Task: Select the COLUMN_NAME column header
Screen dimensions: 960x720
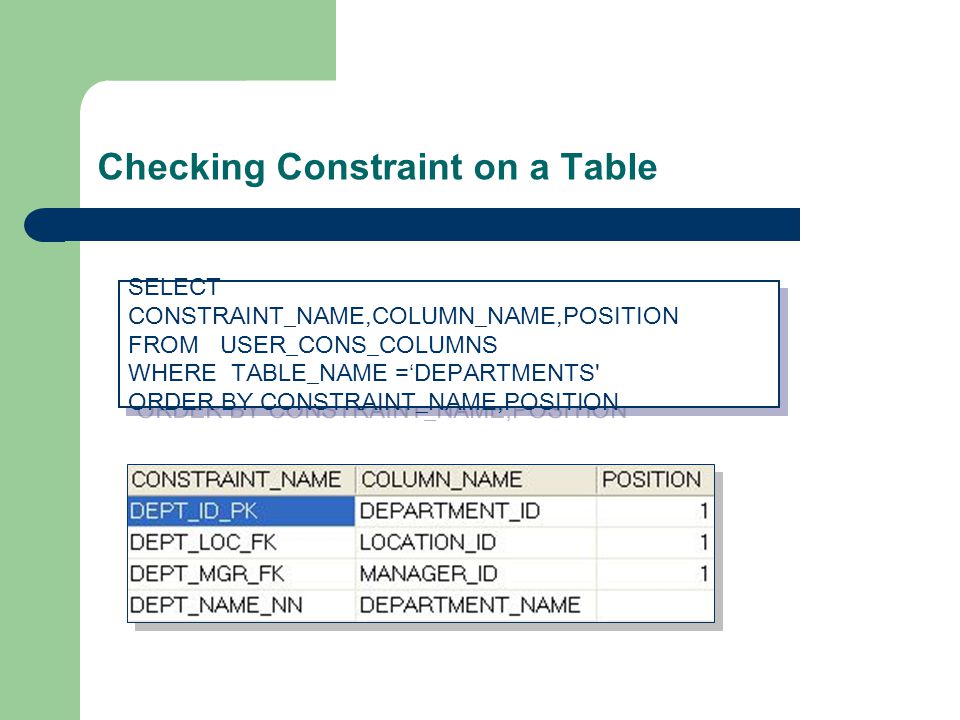Action: pos(476,480)
